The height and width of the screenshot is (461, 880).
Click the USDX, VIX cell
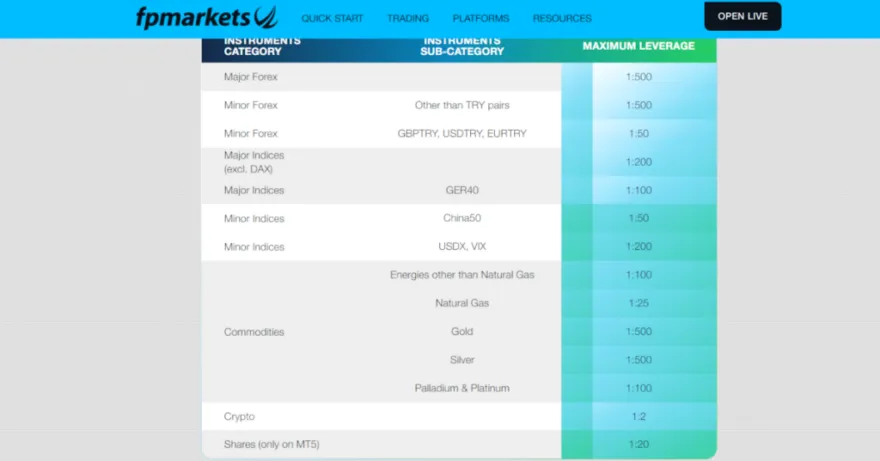click(x=461, y=246)
